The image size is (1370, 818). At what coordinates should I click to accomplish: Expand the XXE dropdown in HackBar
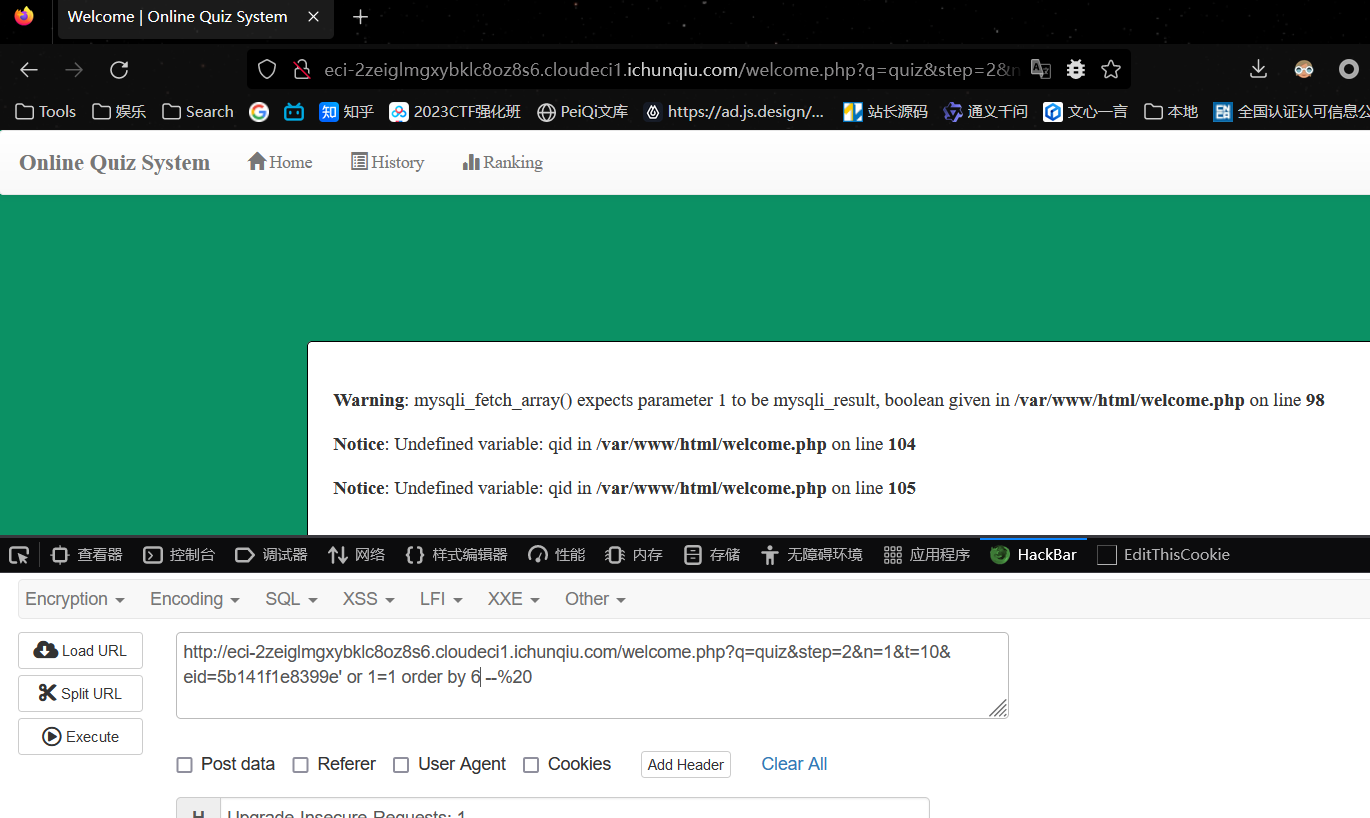click(x=514, y=599)
